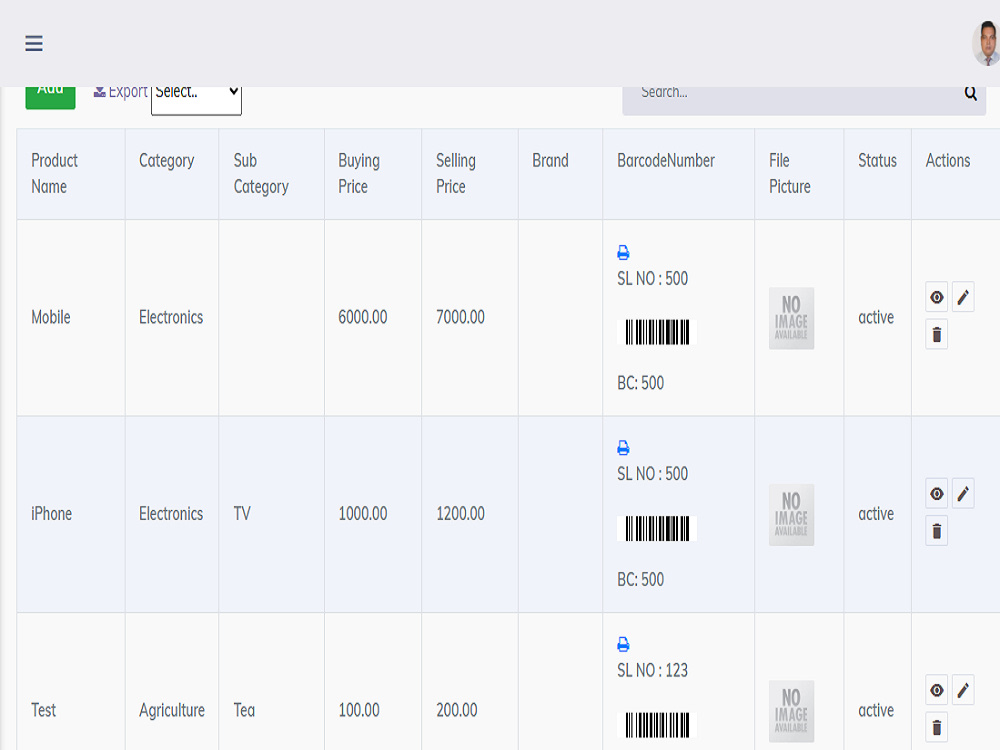
Task: Click the green Add button
Action: [50, 88]
